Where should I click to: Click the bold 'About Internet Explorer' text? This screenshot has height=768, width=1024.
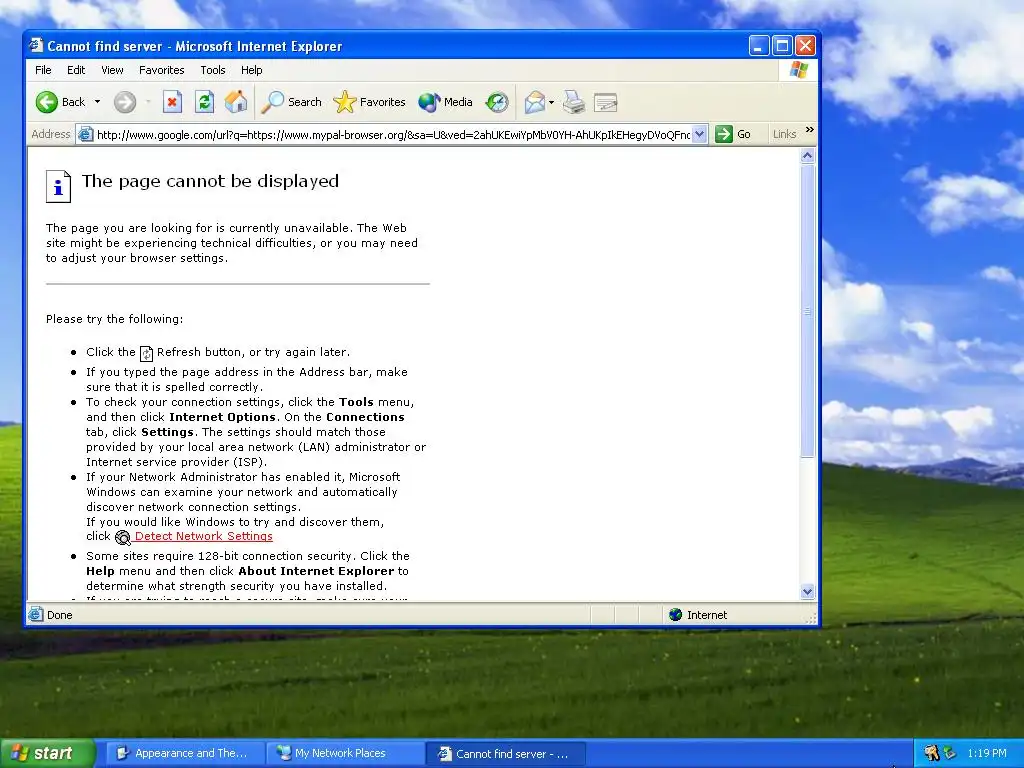tap(316, 571)
